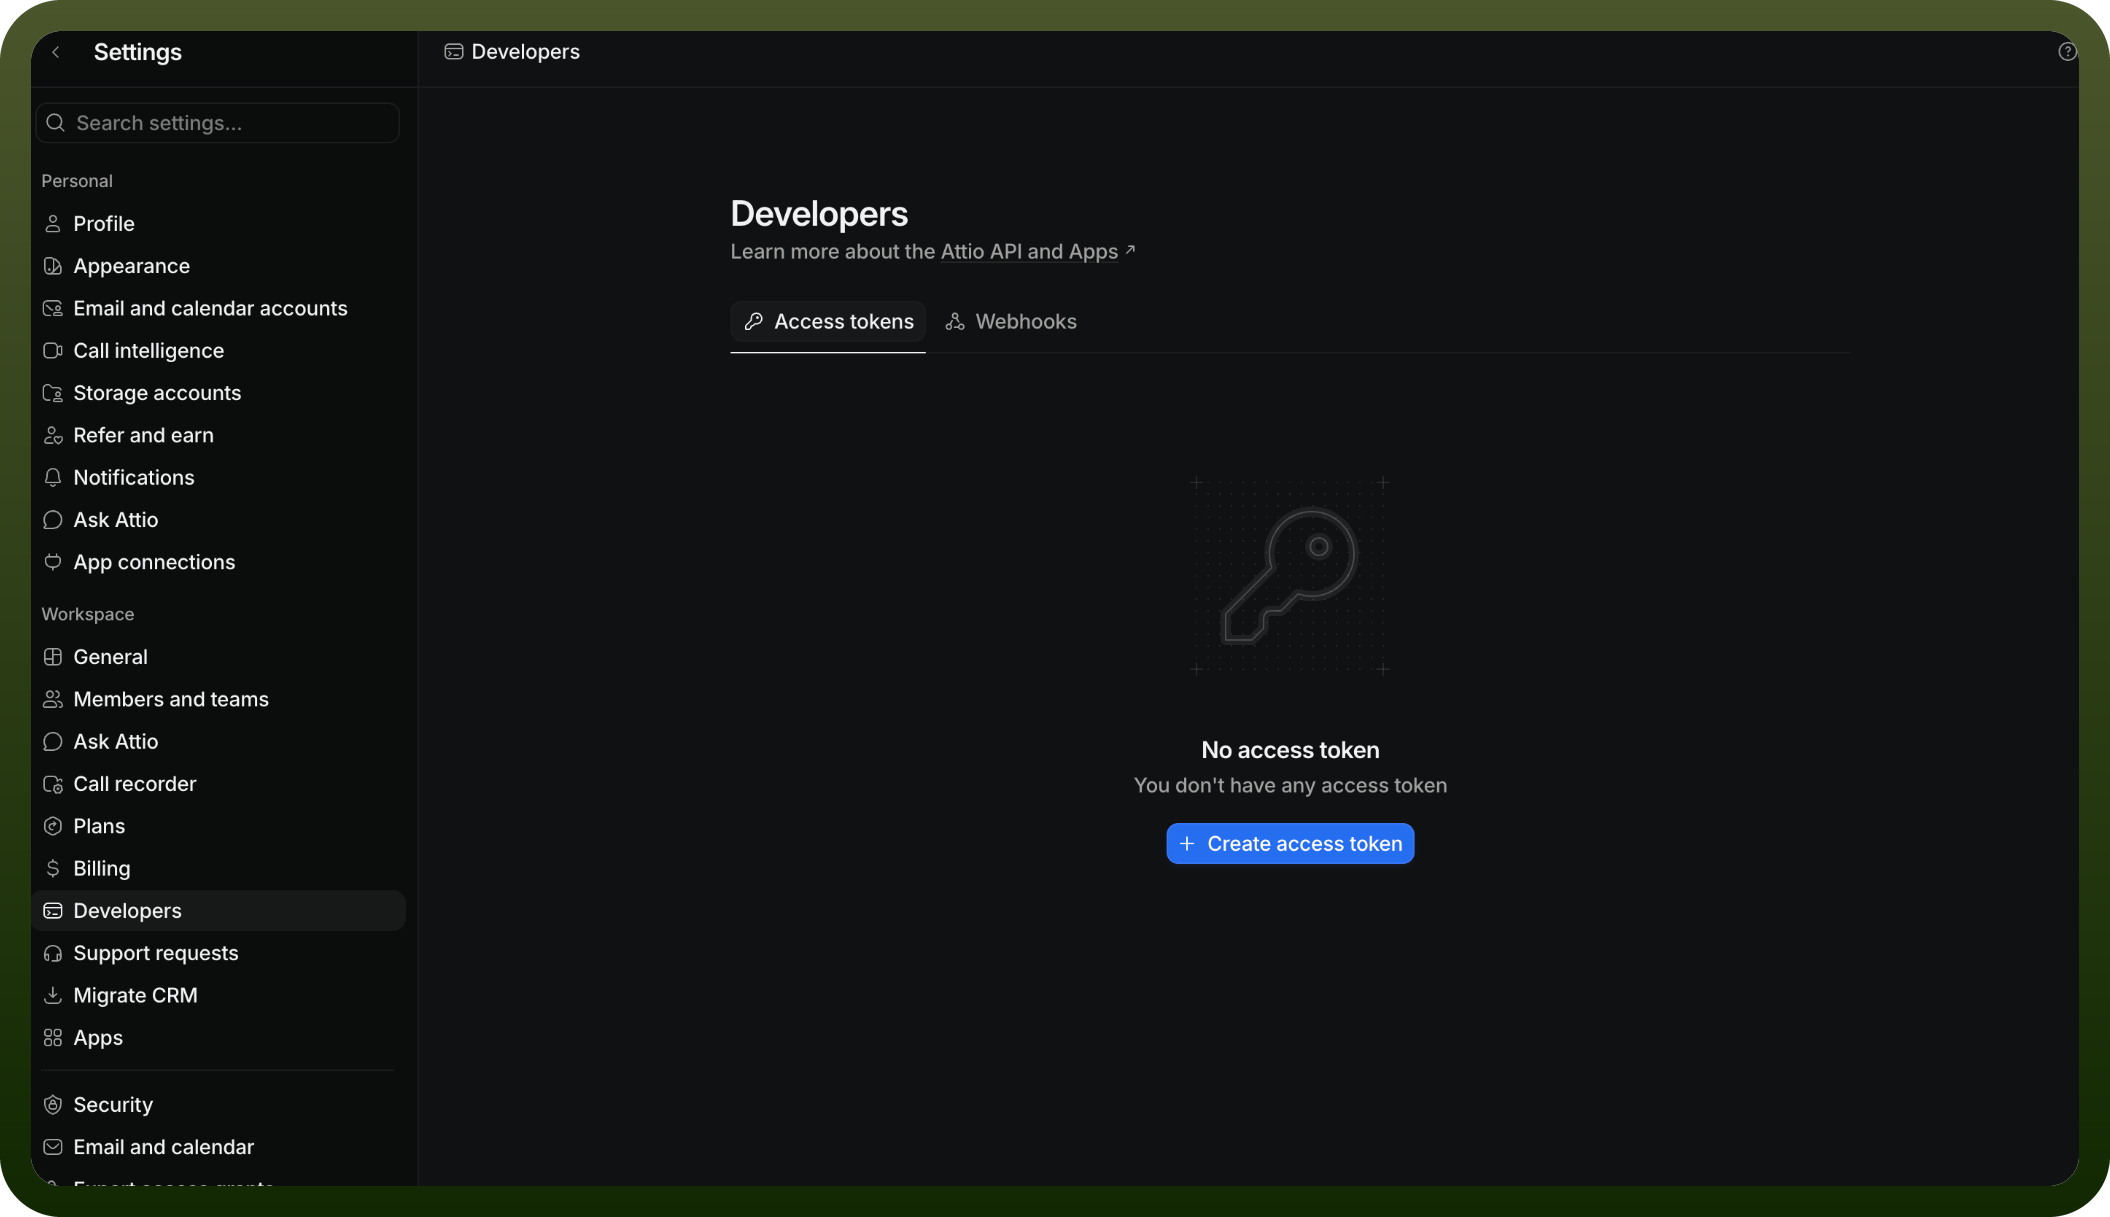Image resolution: width=2110 pixels, height=1217 pixels.
Task: Open Plans settings
Action: 218,826
